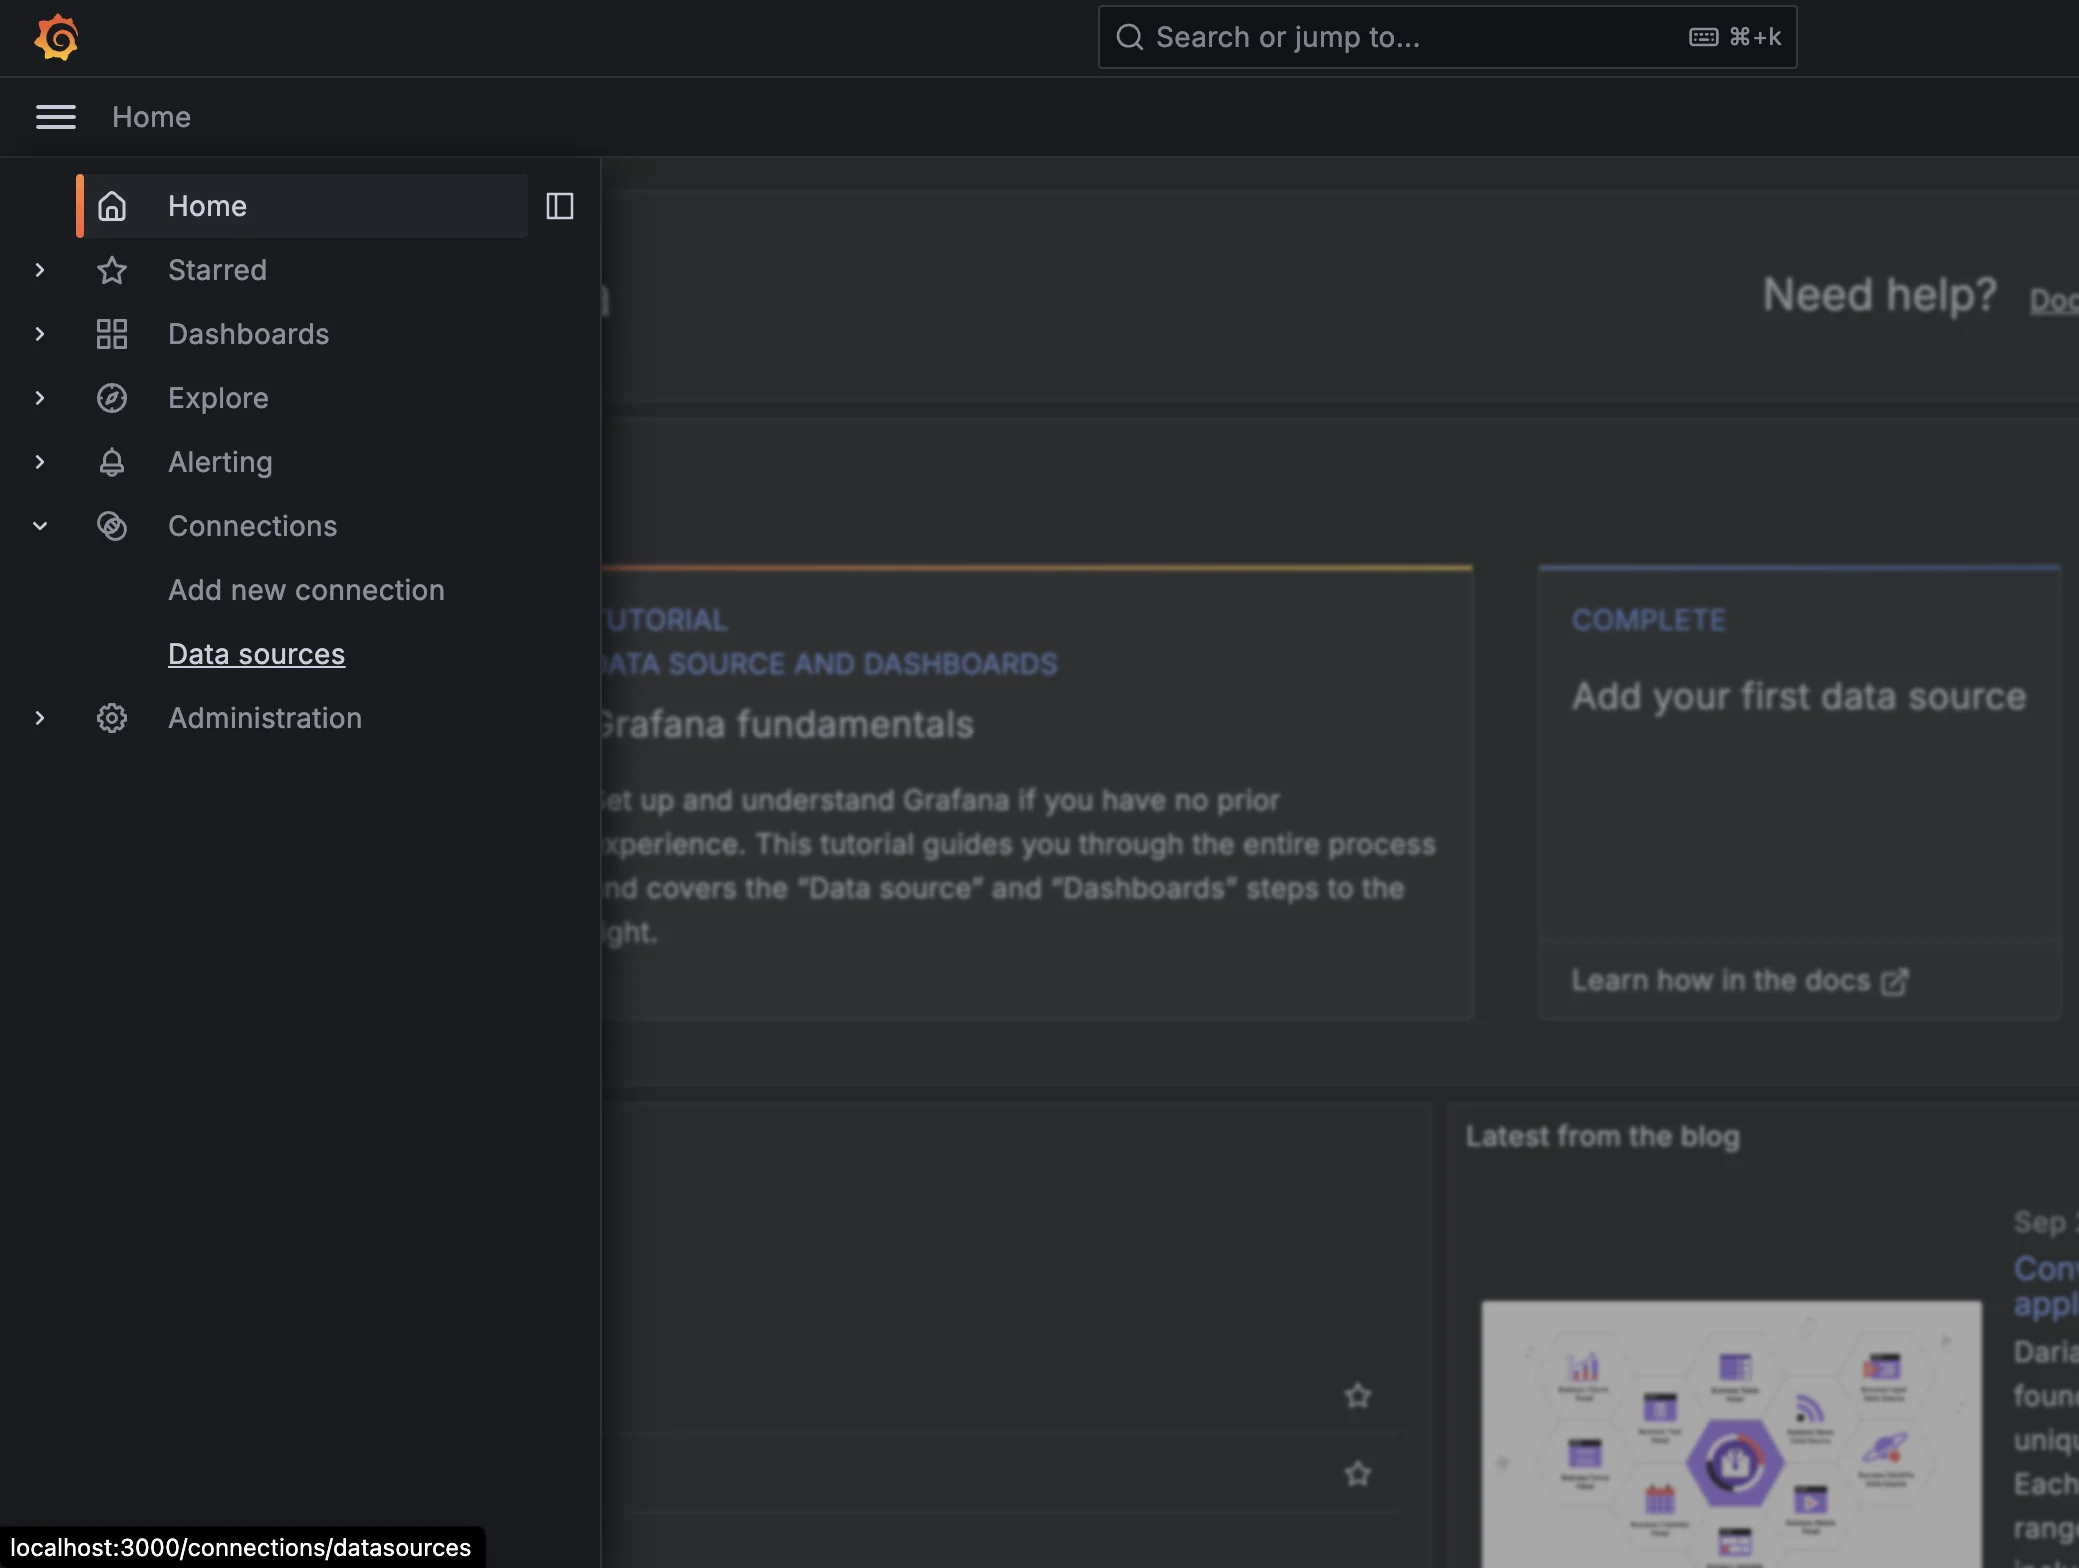This screenshot has height=1568, width=2079.
Task: Open the blog post thumbnail image
Action: point(1731,1434)
